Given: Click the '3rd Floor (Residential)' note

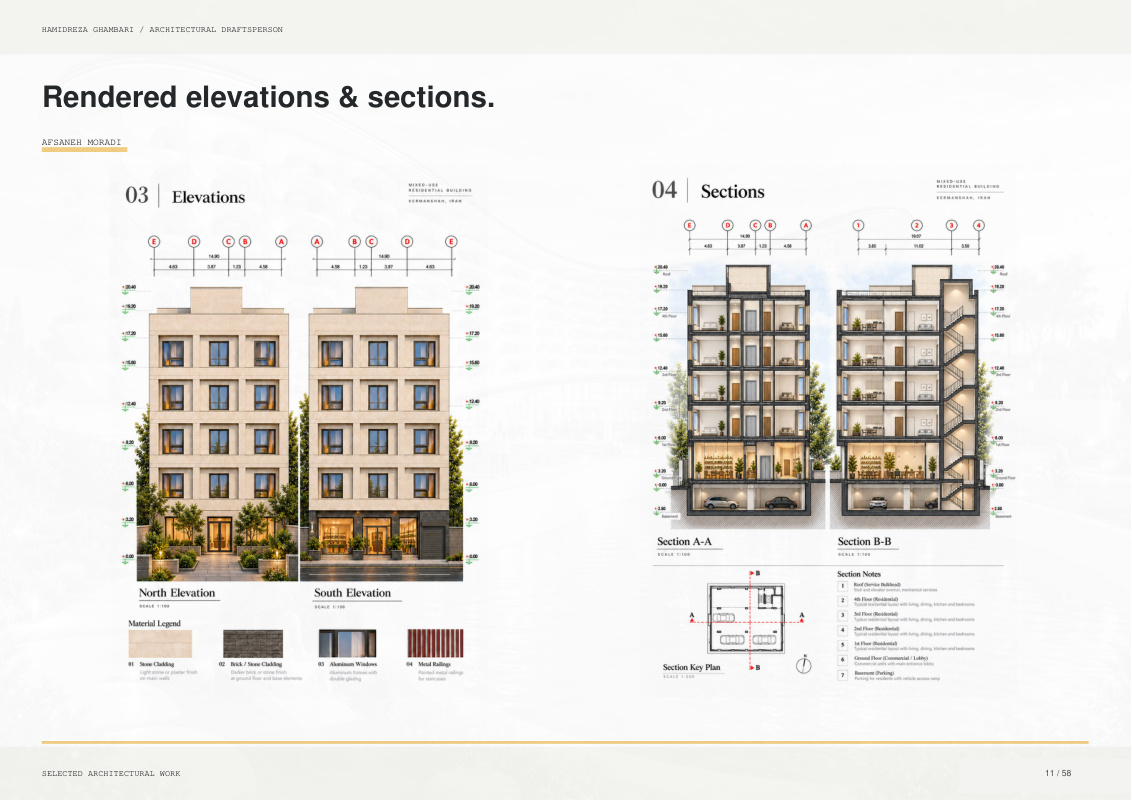Looking at the screenshot, I should [x=876, y=614].
